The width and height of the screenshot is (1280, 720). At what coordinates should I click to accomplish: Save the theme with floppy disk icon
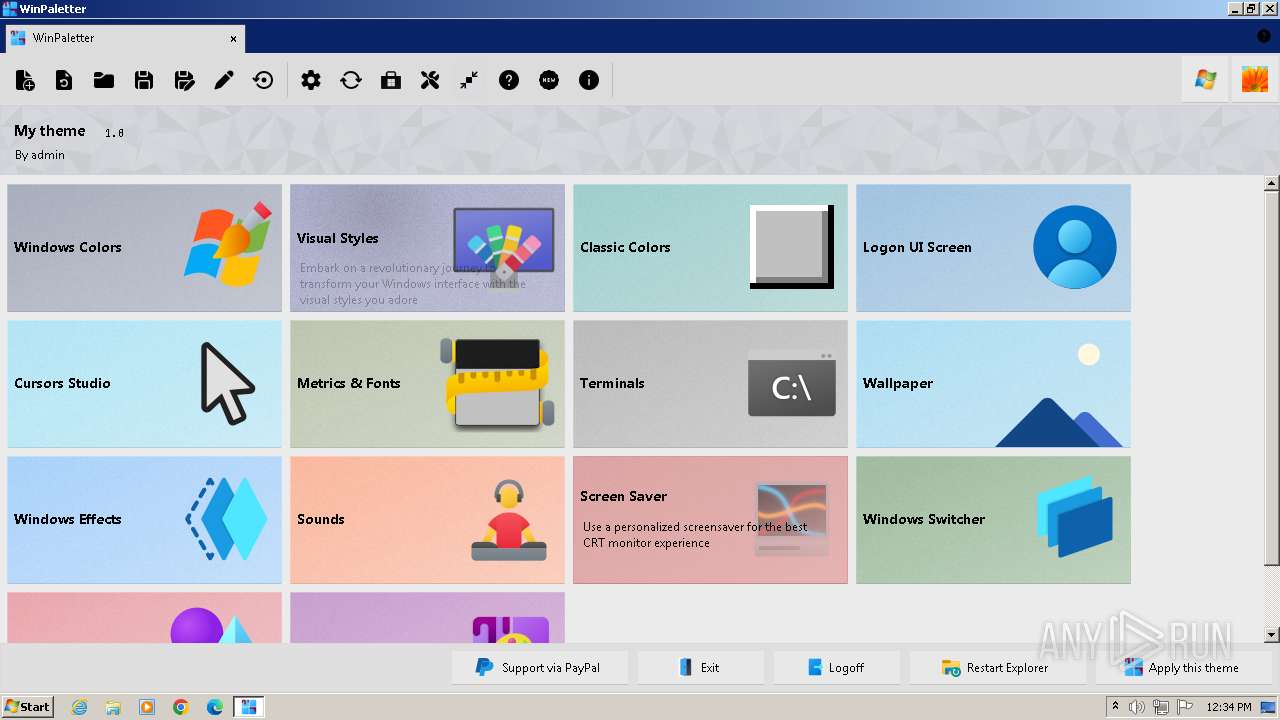tap(144, 80)
